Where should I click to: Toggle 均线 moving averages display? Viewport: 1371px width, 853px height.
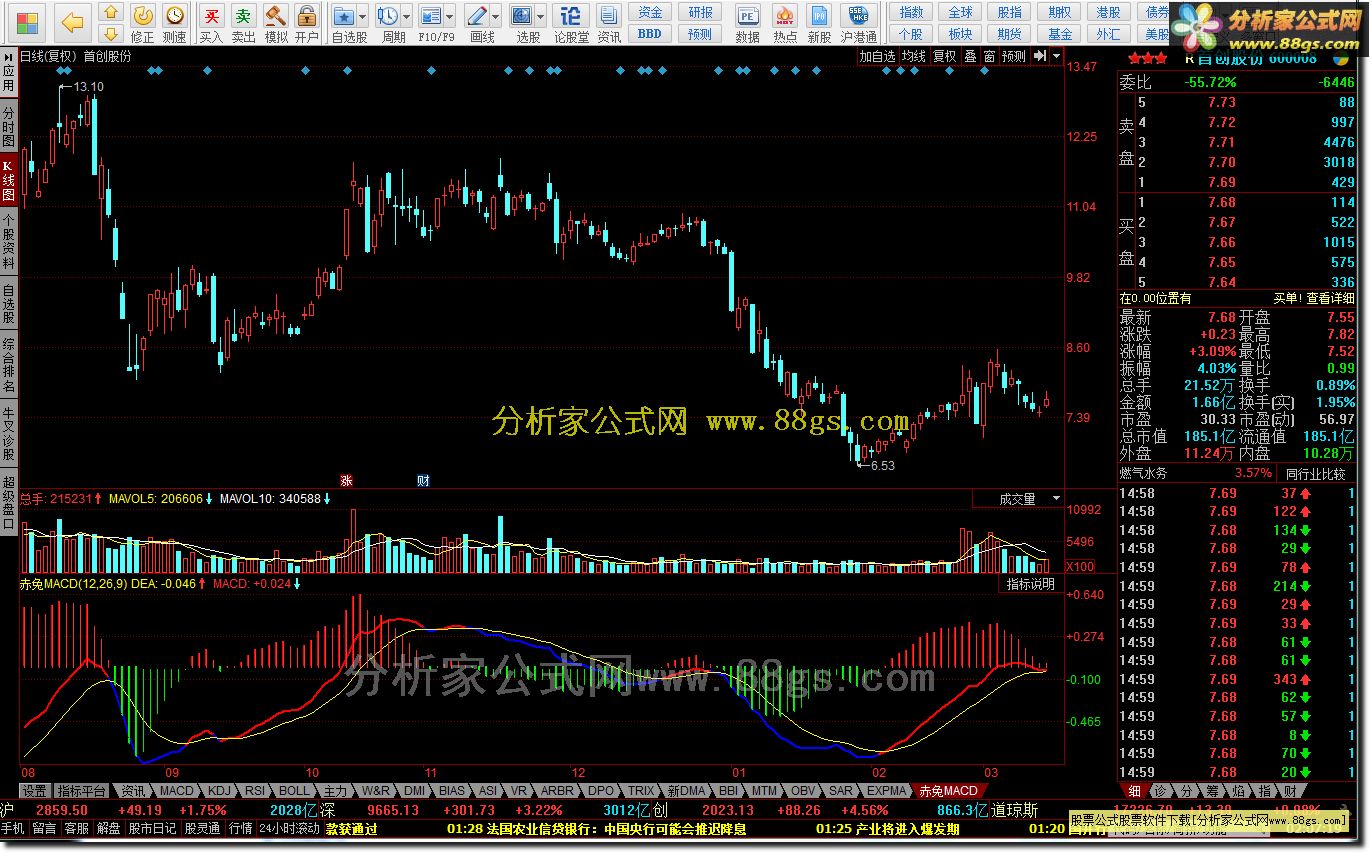pos(914,57)
